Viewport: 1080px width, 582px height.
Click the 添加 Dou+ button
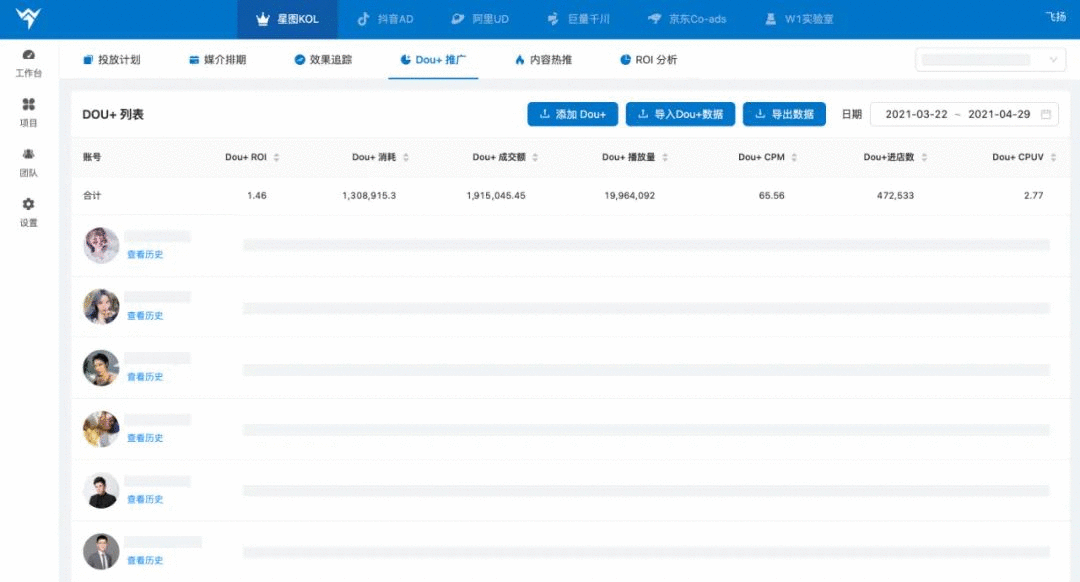(572, 114)
